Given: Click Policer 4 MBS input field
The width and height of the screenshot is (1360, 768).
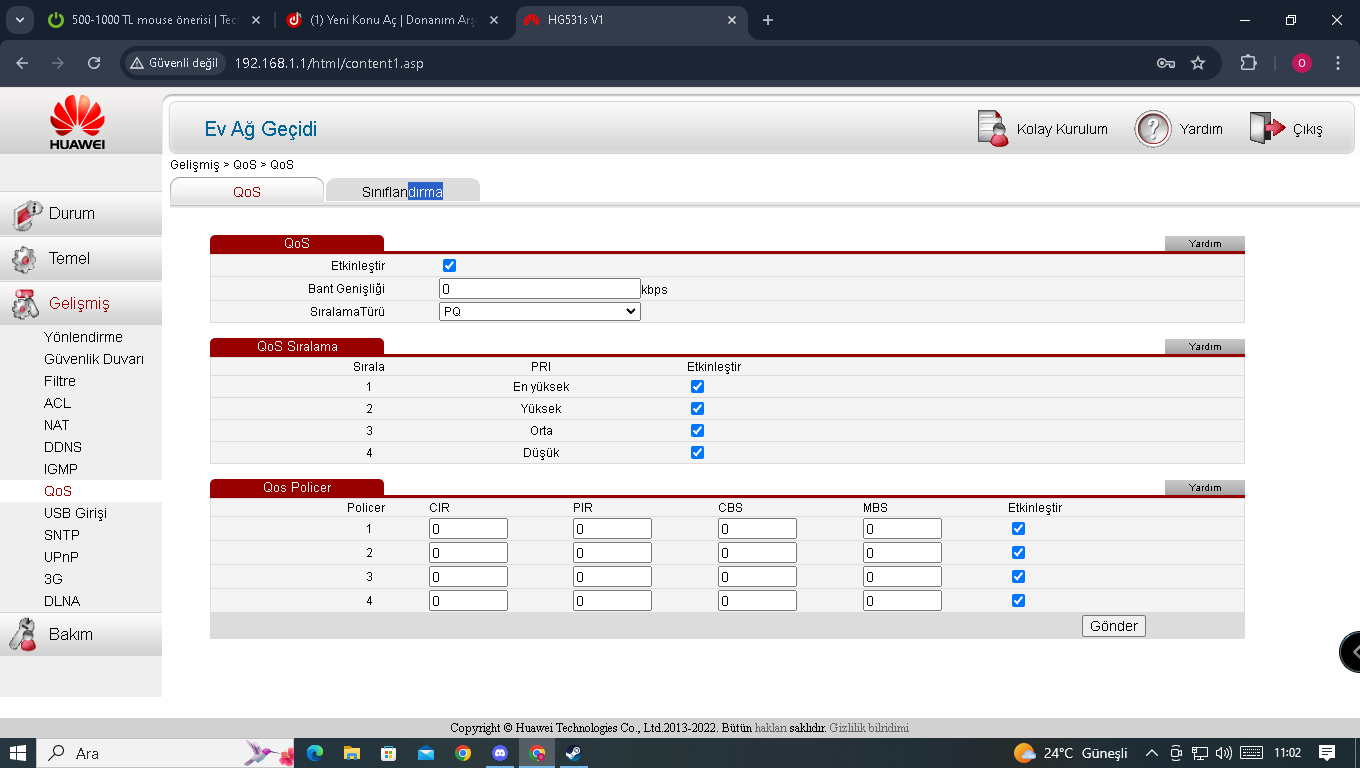Looking at the screenshot, I should point(902,601).
